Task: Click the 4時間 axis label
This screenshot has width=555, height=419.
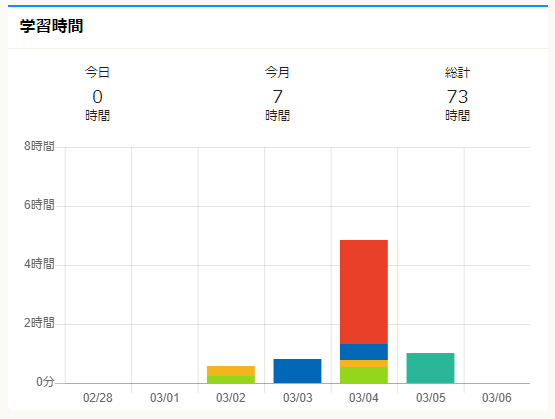Action: 39,264
